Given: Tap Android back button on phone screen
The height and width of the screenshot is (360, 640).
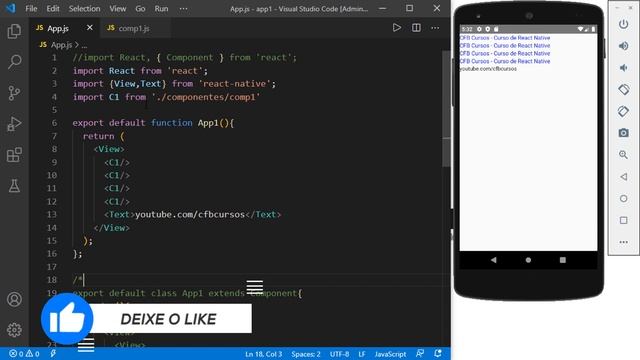Looking at the screenshot, I should (494, 260).
